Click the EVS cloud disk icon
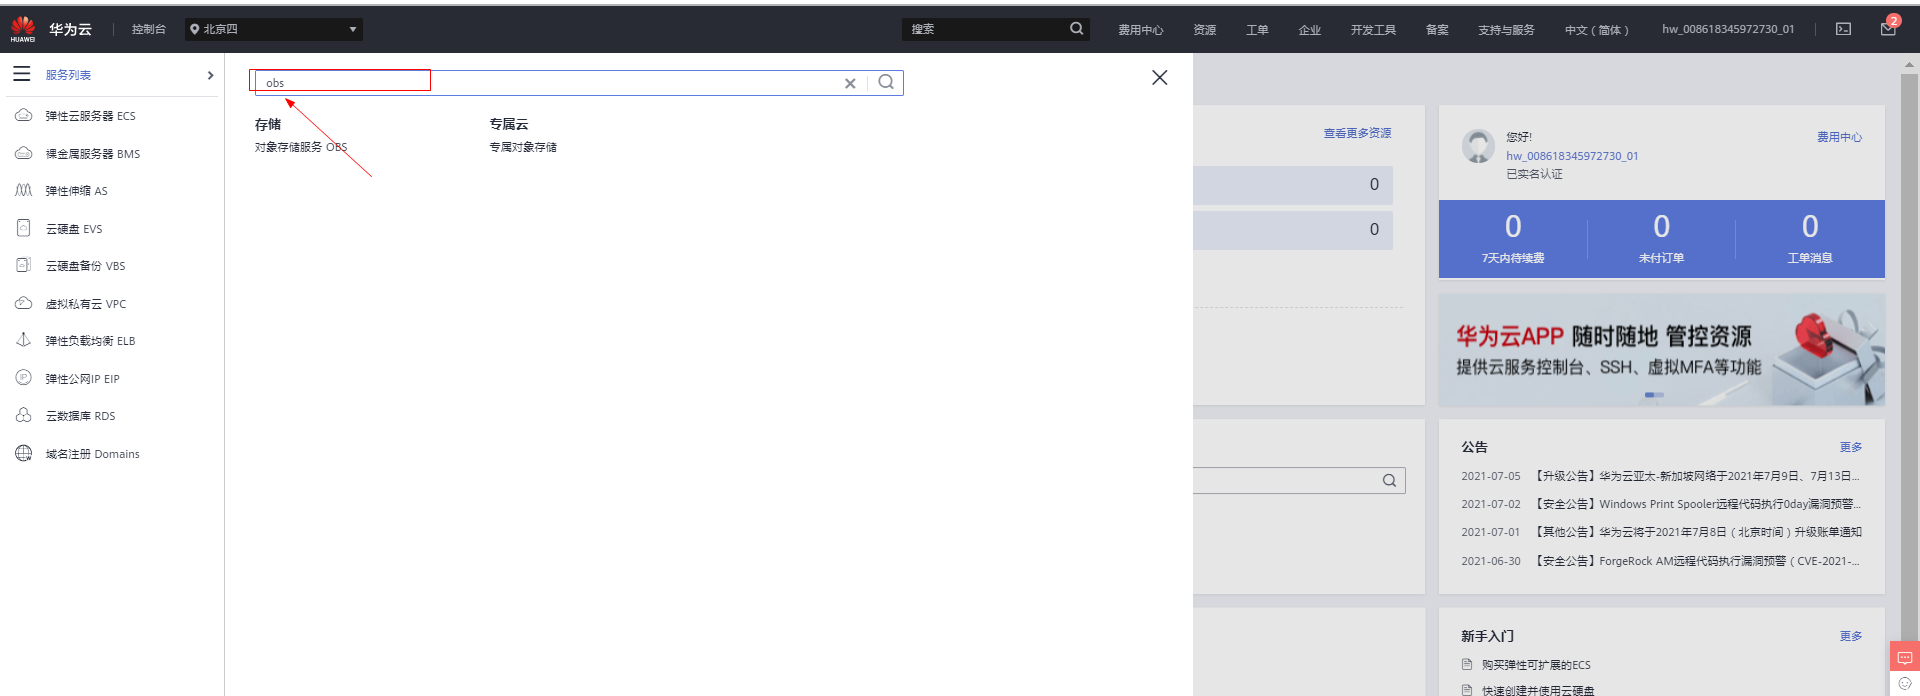1920x696 pixels. (x=24, y=228)
